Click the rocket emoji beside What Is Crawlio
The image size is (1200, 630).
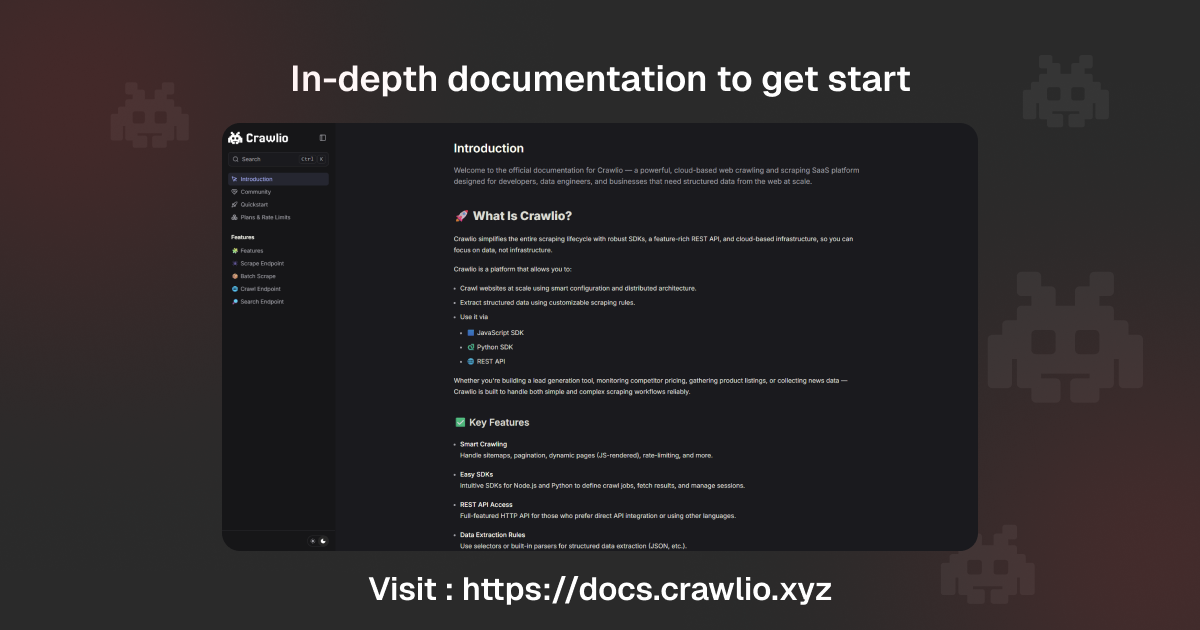(461, 215)
